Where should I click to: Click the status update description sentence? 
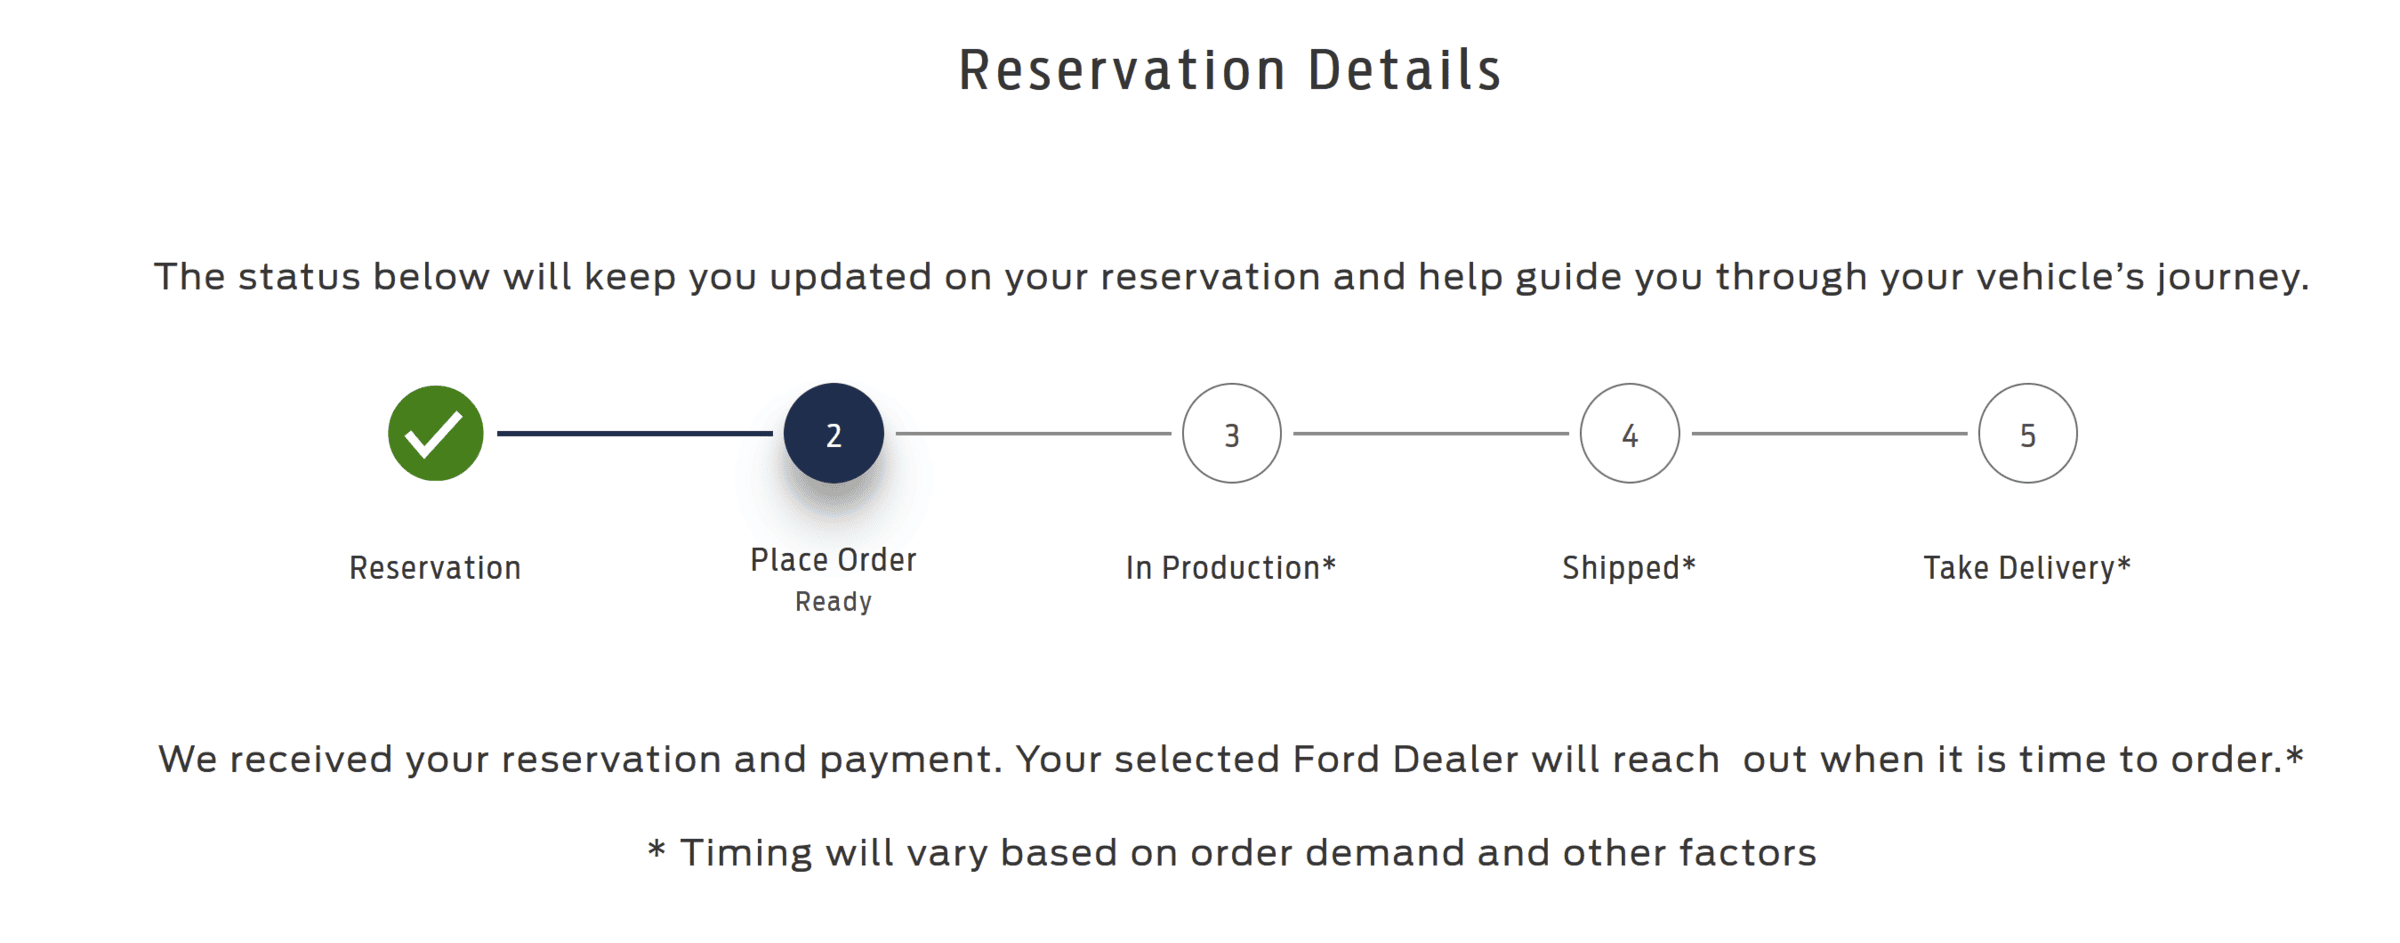click(x=1231, y=276)
